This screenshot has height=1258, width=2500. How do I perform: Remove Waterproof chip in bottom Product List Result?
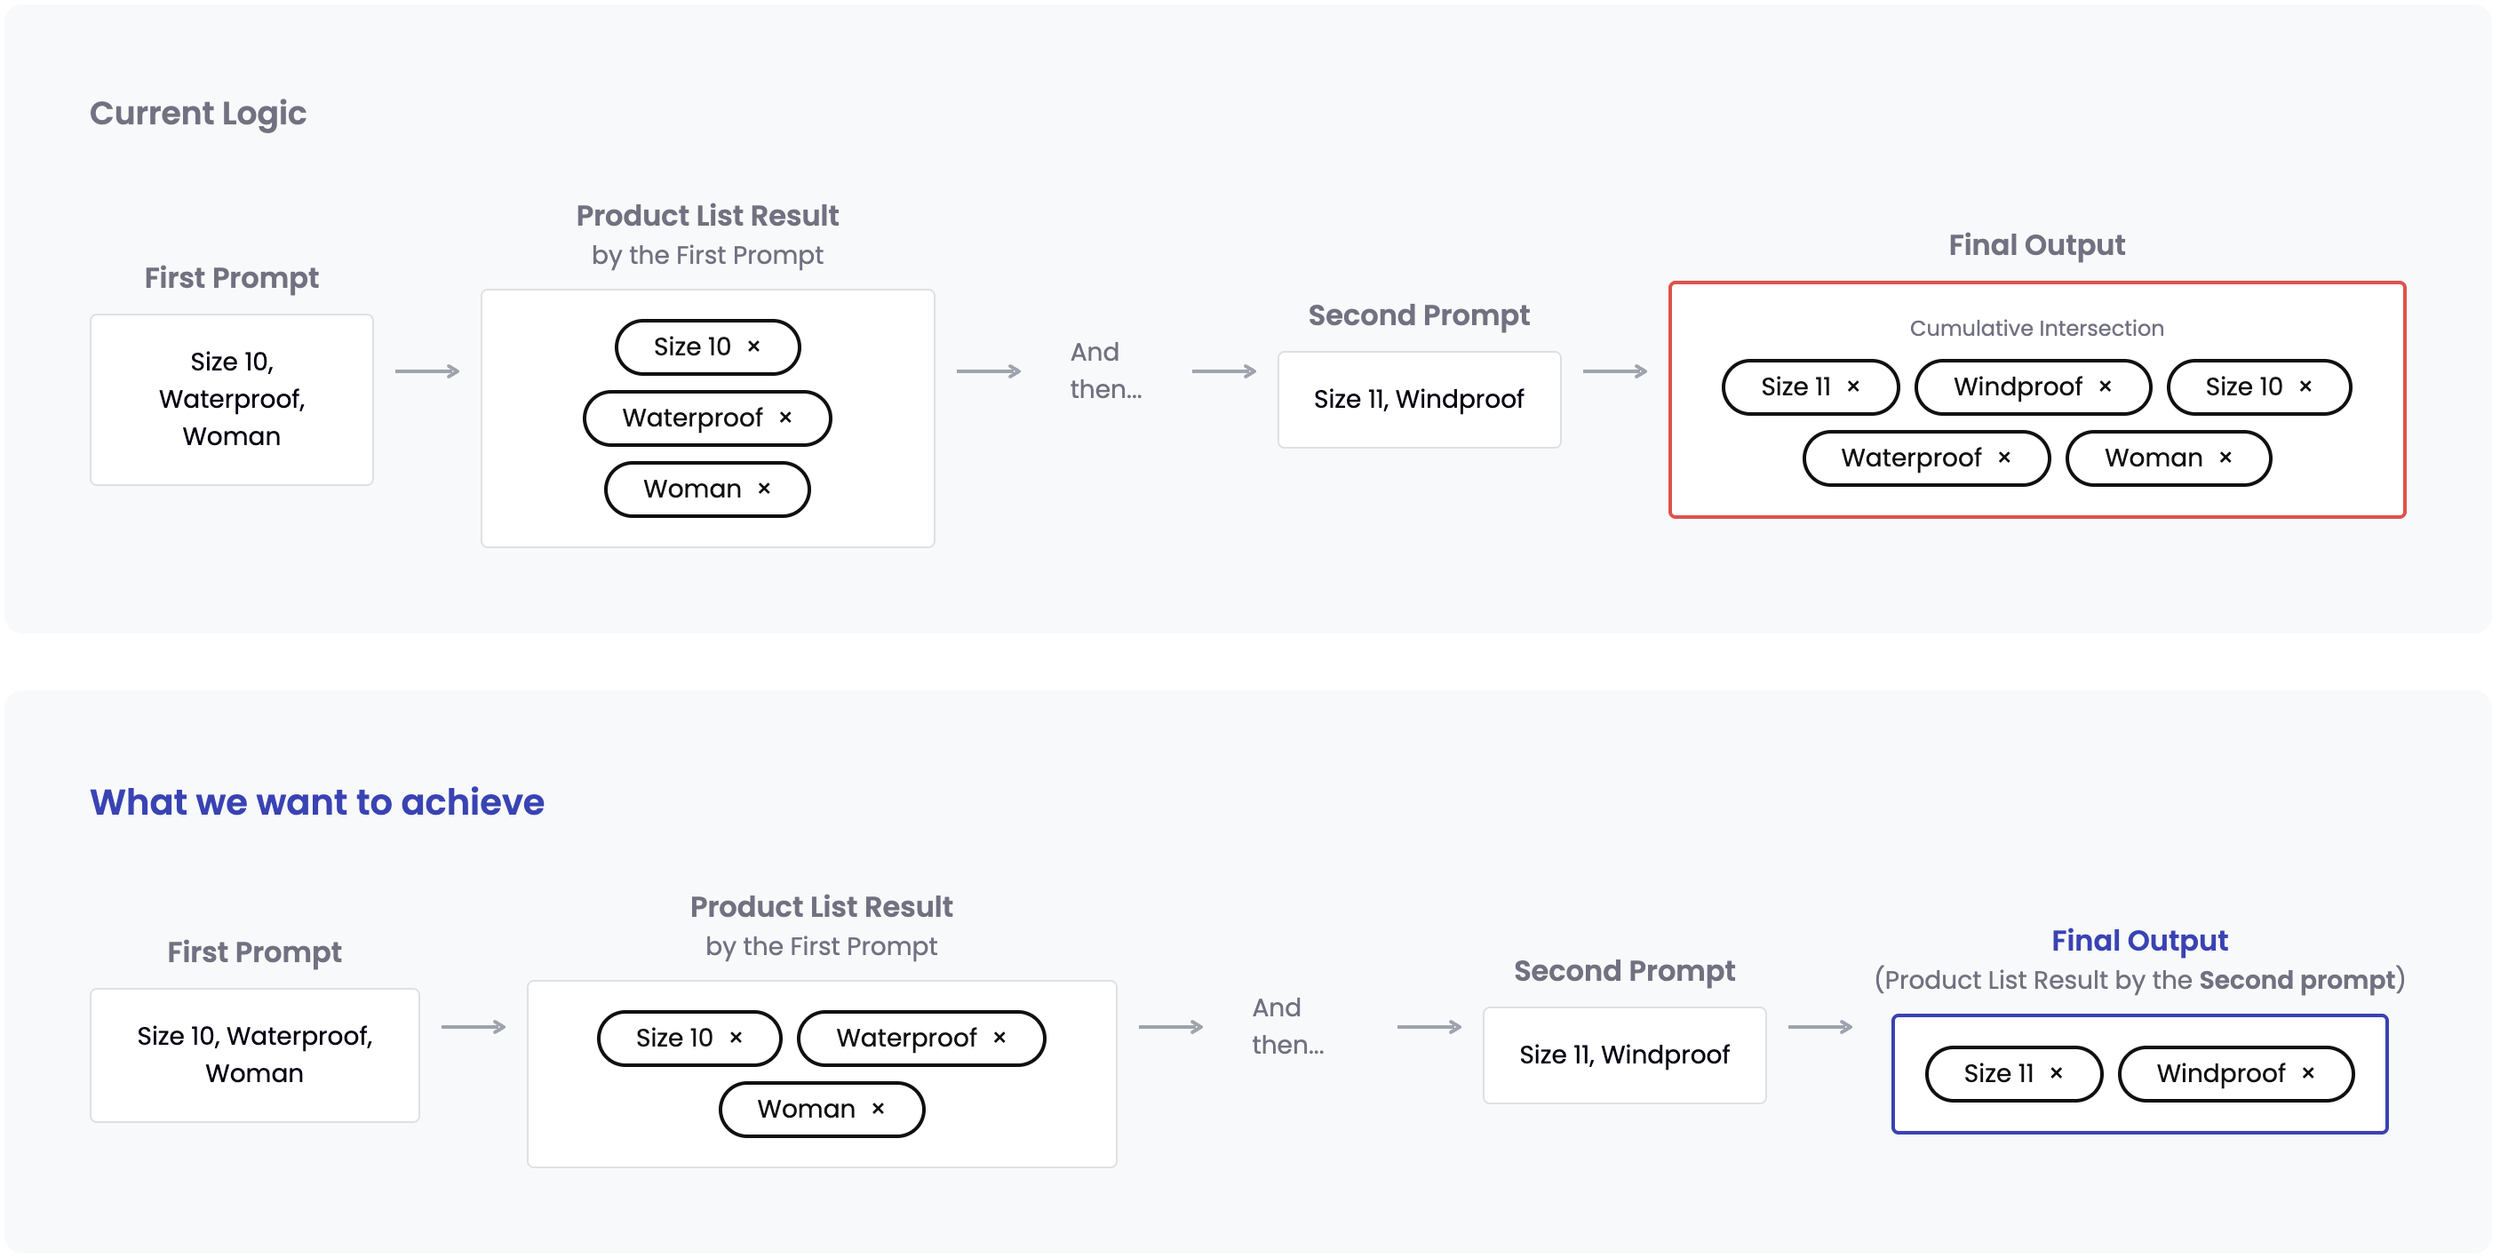point(1000,1037)
